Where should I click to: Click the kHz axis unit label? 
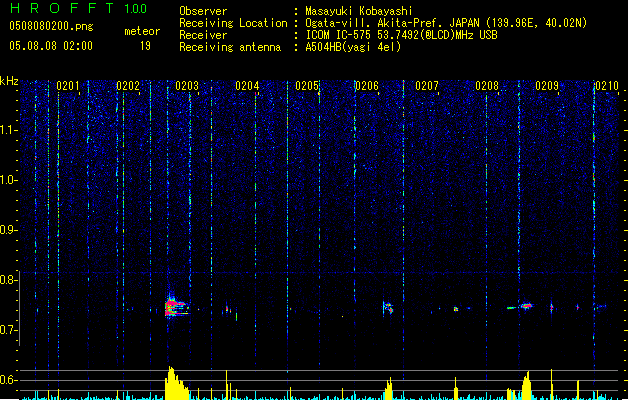(9, 81)
